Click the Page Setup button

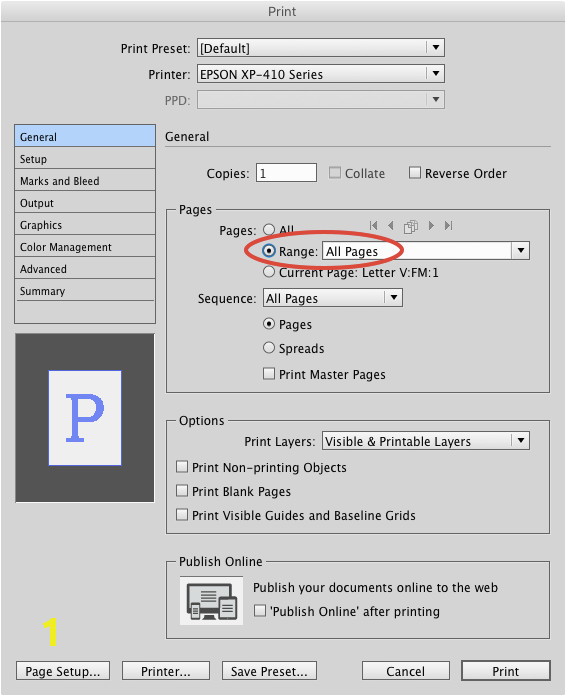pos(63,671)
